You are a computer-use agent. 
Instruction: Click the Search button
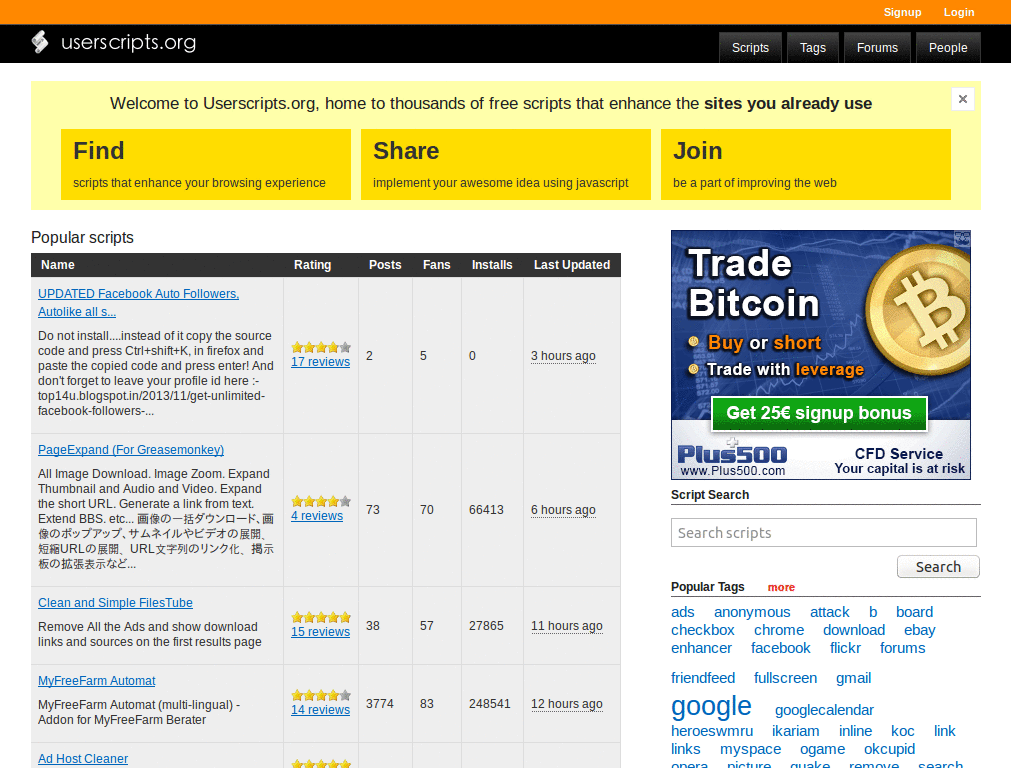coord(938,567)
